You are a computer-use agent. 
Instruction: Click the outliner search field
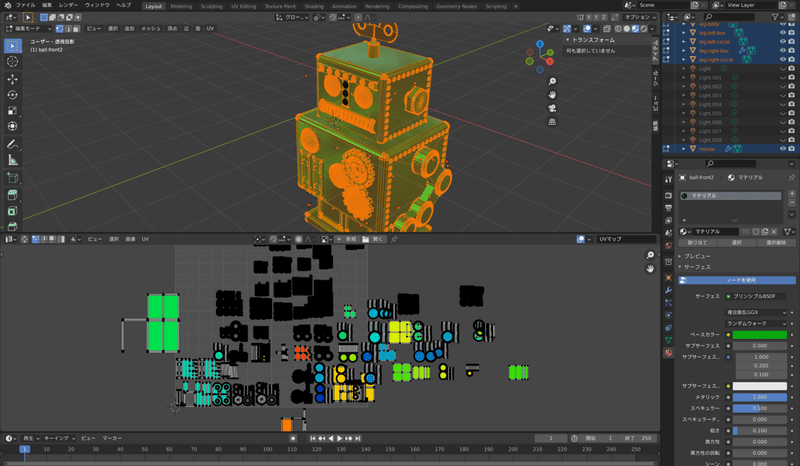[729, 17]
